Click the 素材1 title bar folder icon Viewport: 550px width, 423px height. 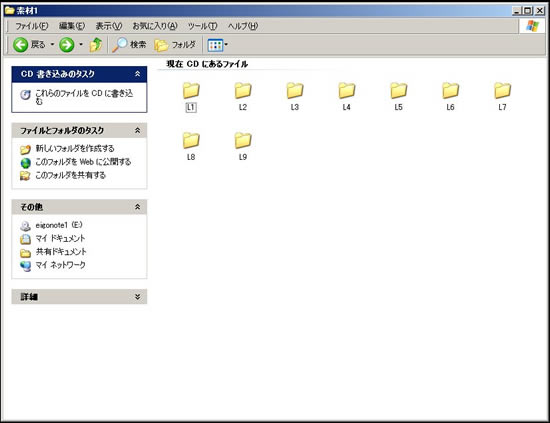point(9,11)
